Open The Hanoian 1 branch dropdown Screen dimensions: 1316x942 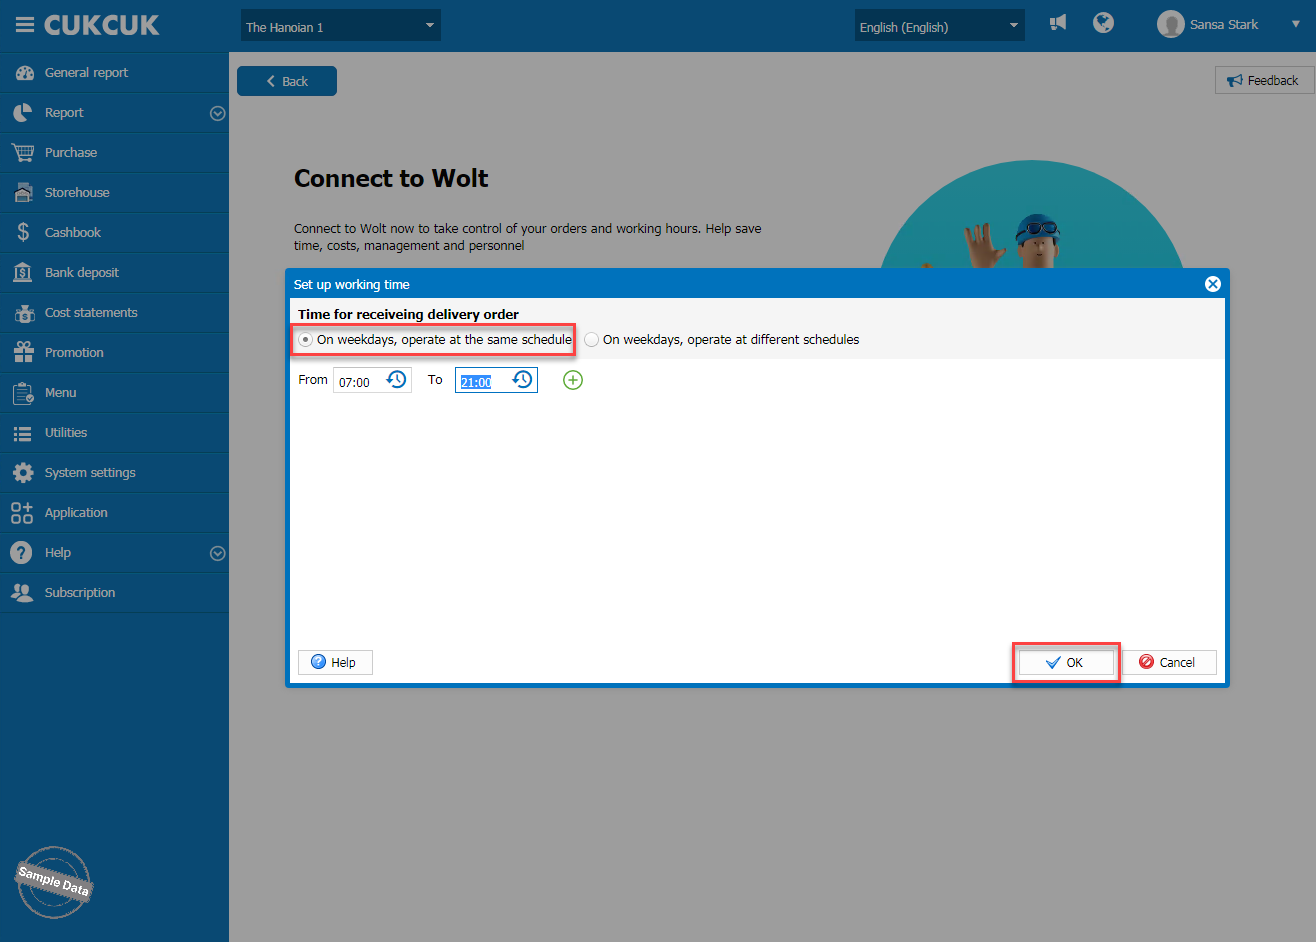coord(340,26)
